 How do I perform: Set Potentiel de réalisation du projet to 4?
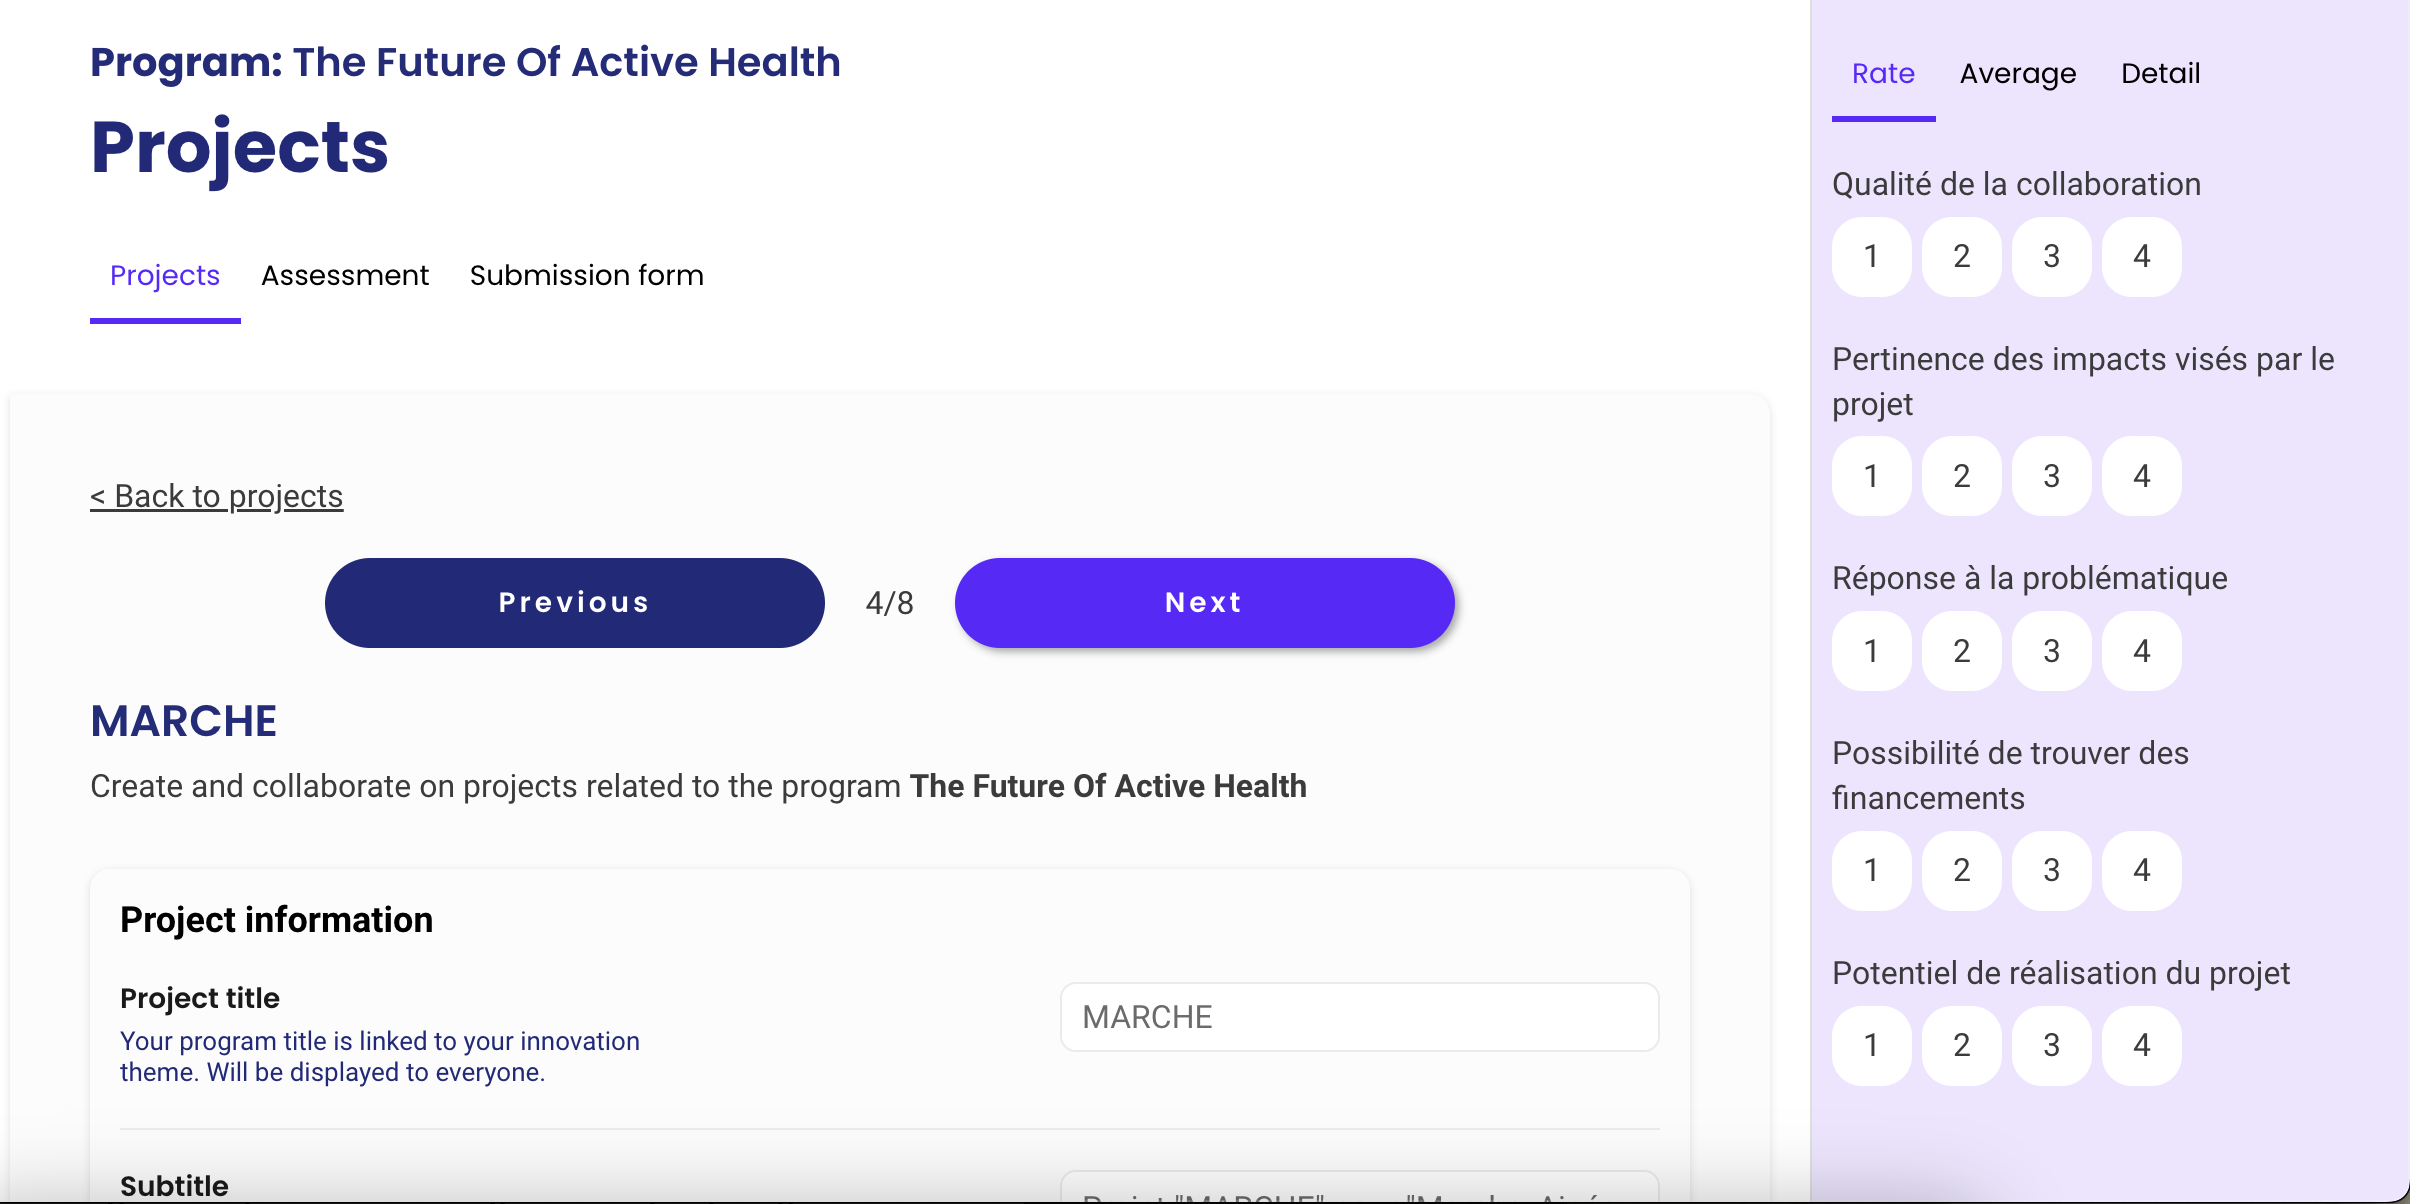tap(2141, 1045)
